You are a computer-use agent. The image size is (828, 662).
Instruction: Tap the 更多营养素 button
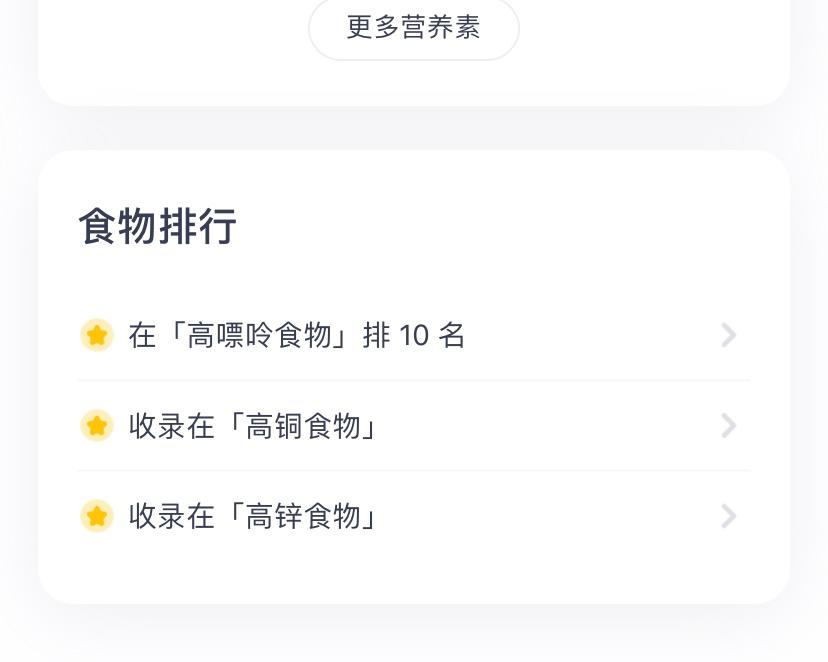tap(413, 27)
